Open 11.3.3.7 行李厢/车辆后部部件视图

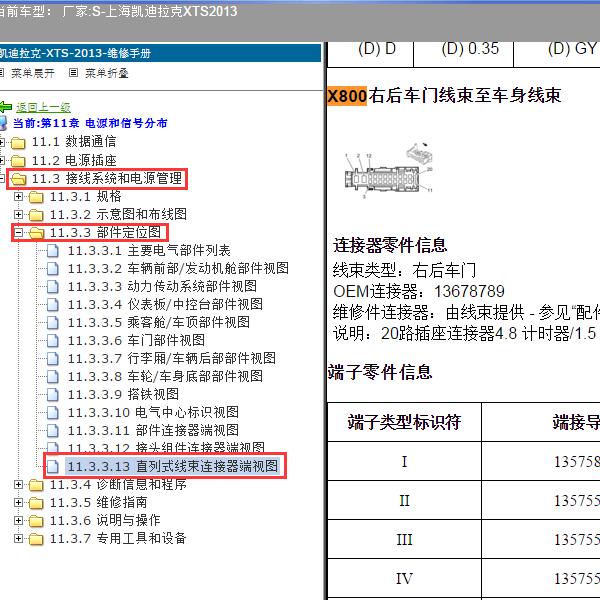coord(172,358)
